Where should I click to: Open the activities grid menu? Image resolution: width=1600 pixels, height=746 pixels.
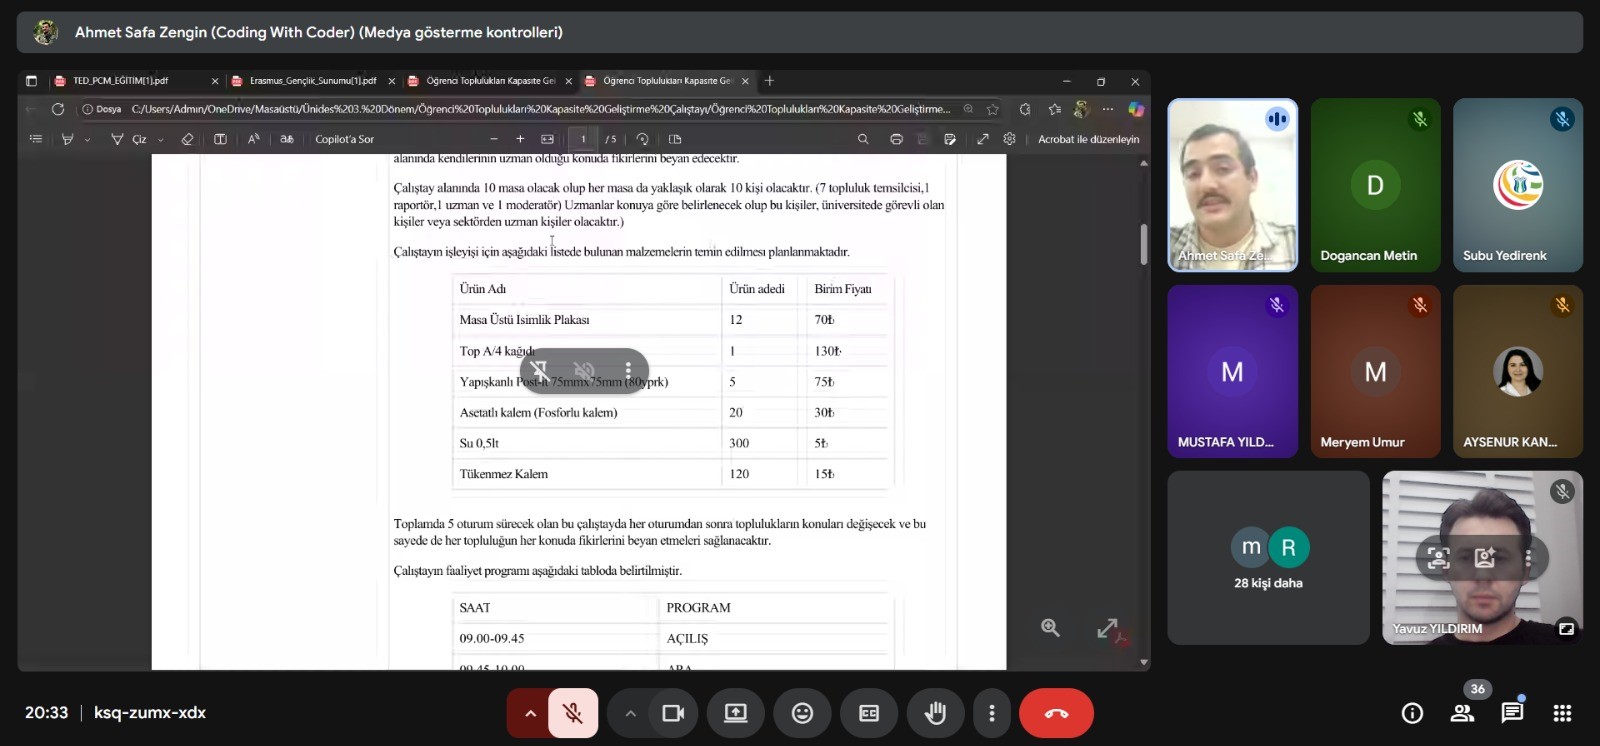[1562, 713]
